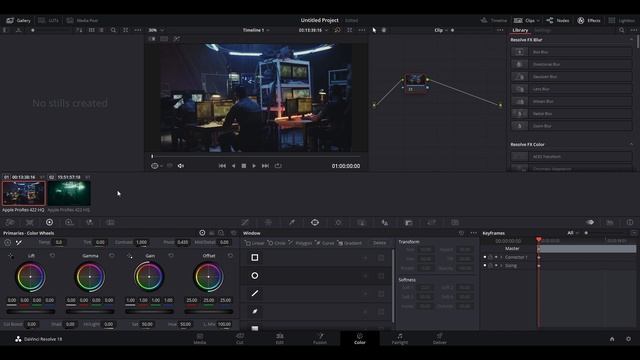The width and height of the screenshot is (640, 360).
Task: Mute the viewer audio
Action: coord(181,166)
